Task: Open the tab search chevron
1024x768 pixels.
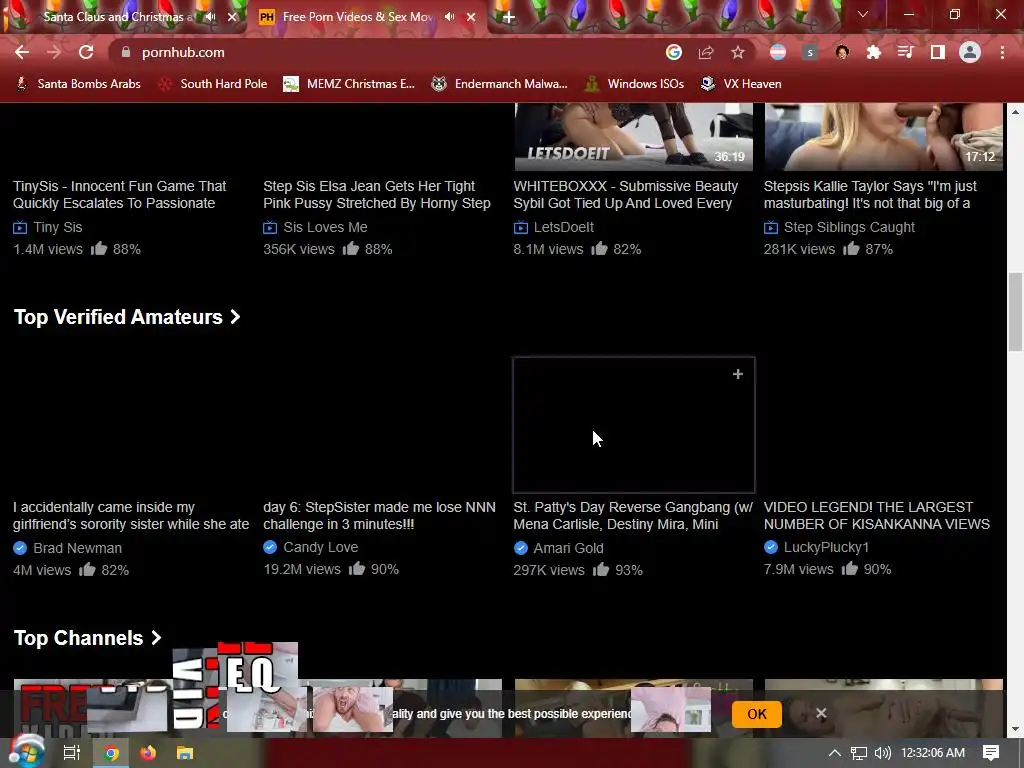Action: pos(863,14)
